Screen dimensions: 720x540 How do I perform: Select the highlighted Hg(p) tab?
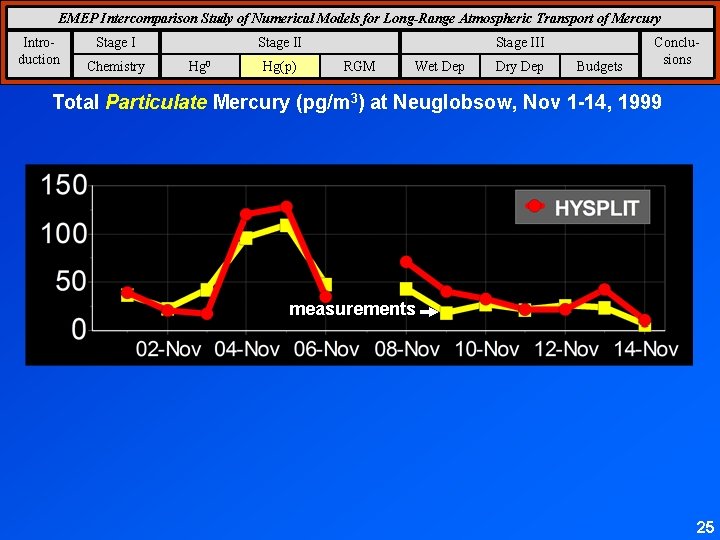[x=279, y=66]
